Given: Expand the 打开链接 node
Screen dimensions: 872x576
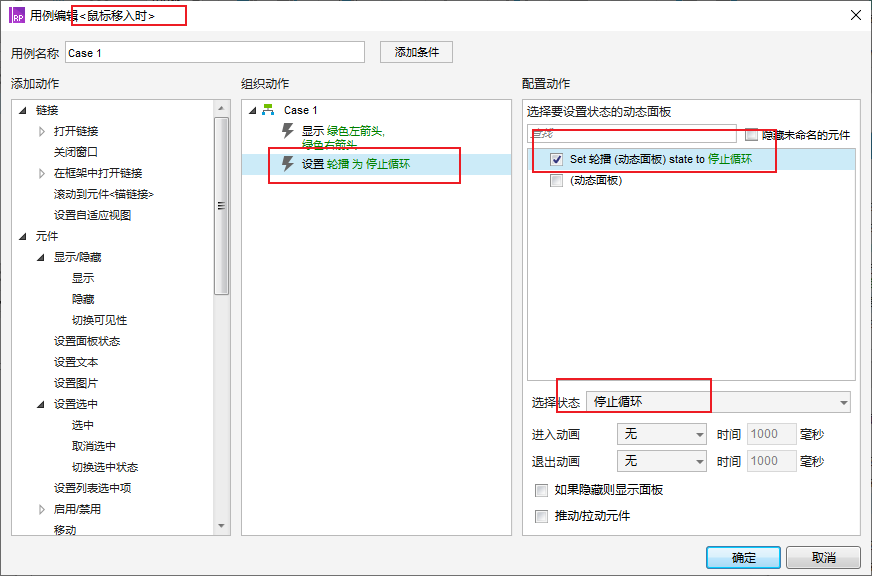Looking at the screenshot, I should 42,131.
